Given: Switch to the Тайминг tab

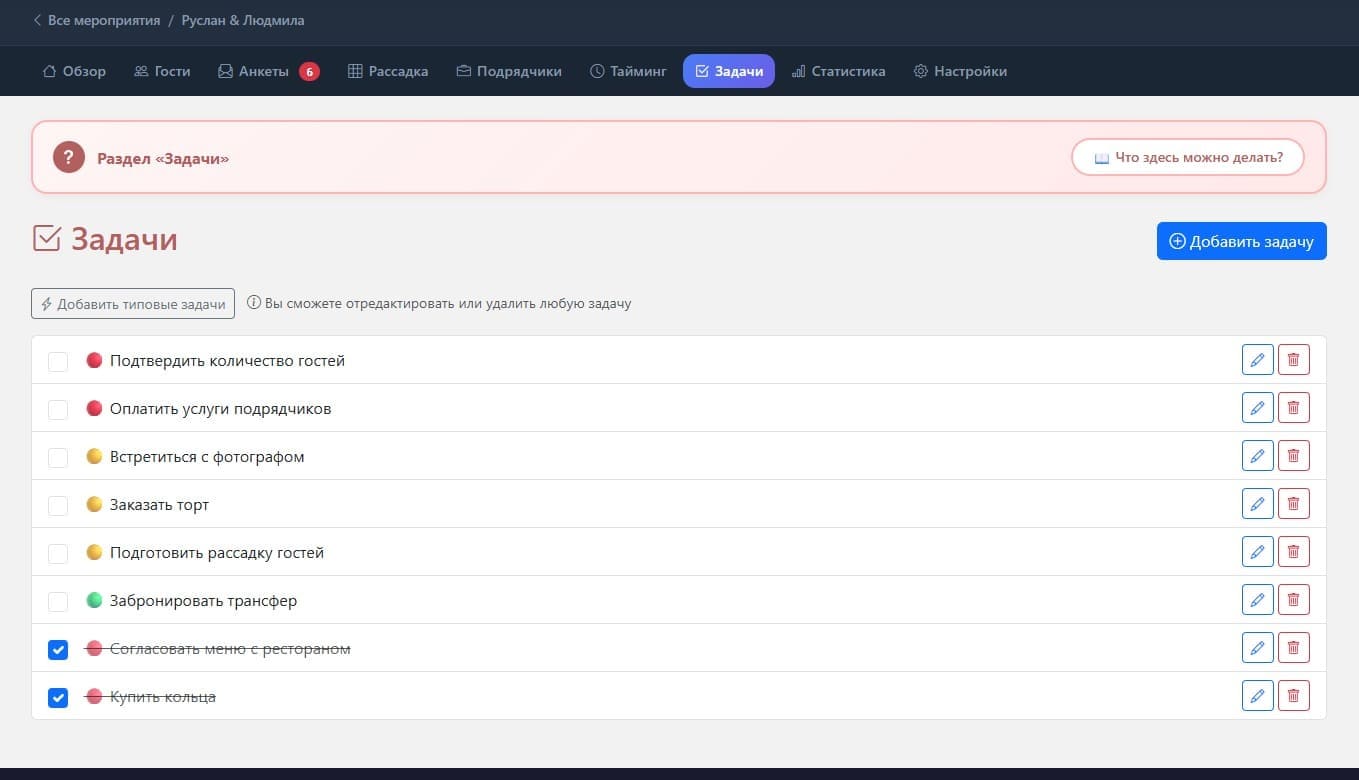Looking at the screenshot, I should pyautogui.click(x=628, y=71).
